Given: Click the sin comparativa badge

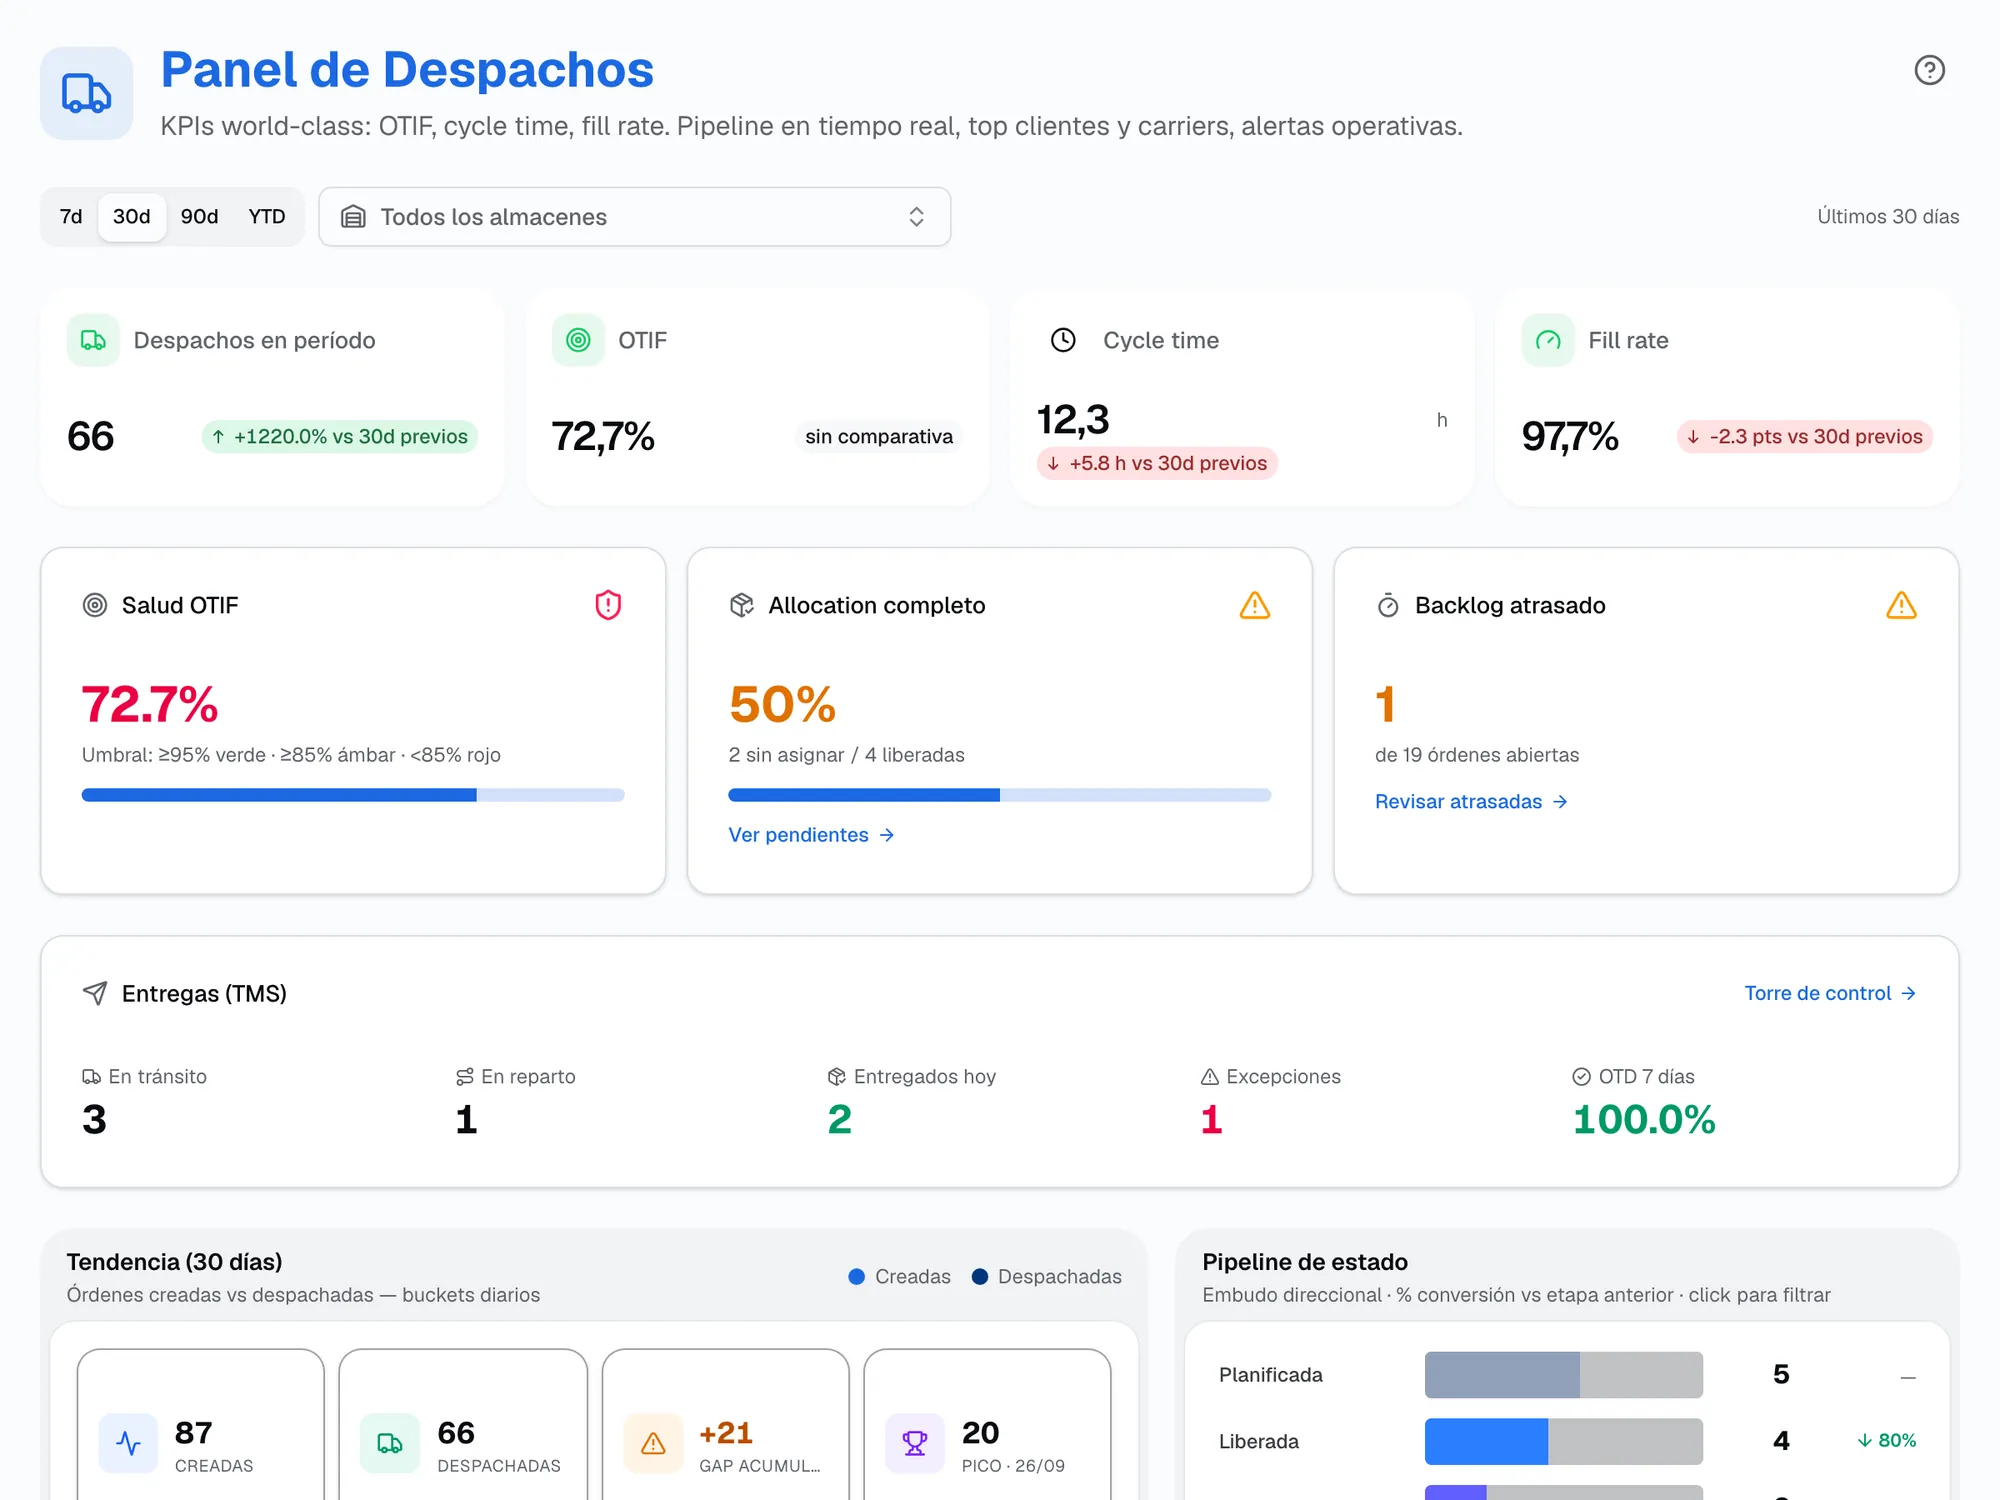Looking at the screenshot, I should tap(879, 437).
